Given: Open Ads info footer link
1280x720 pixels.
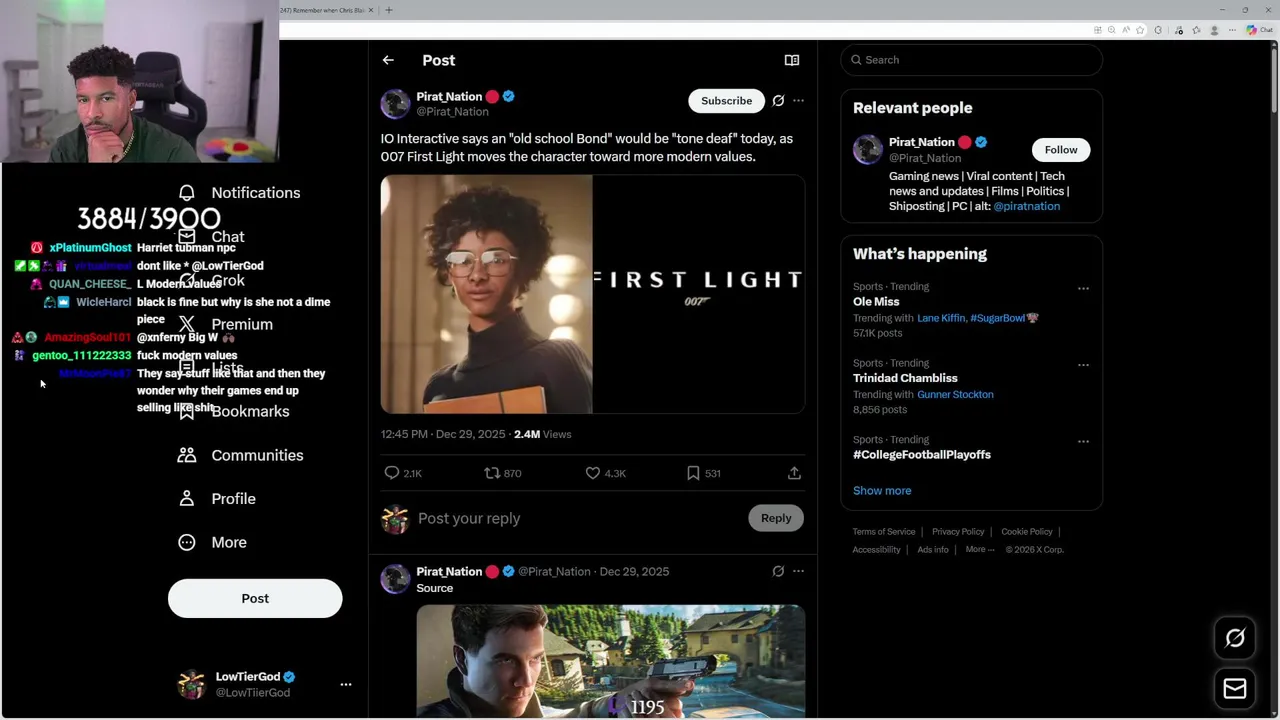Looking at the screenshot, I should pos(933,550).
